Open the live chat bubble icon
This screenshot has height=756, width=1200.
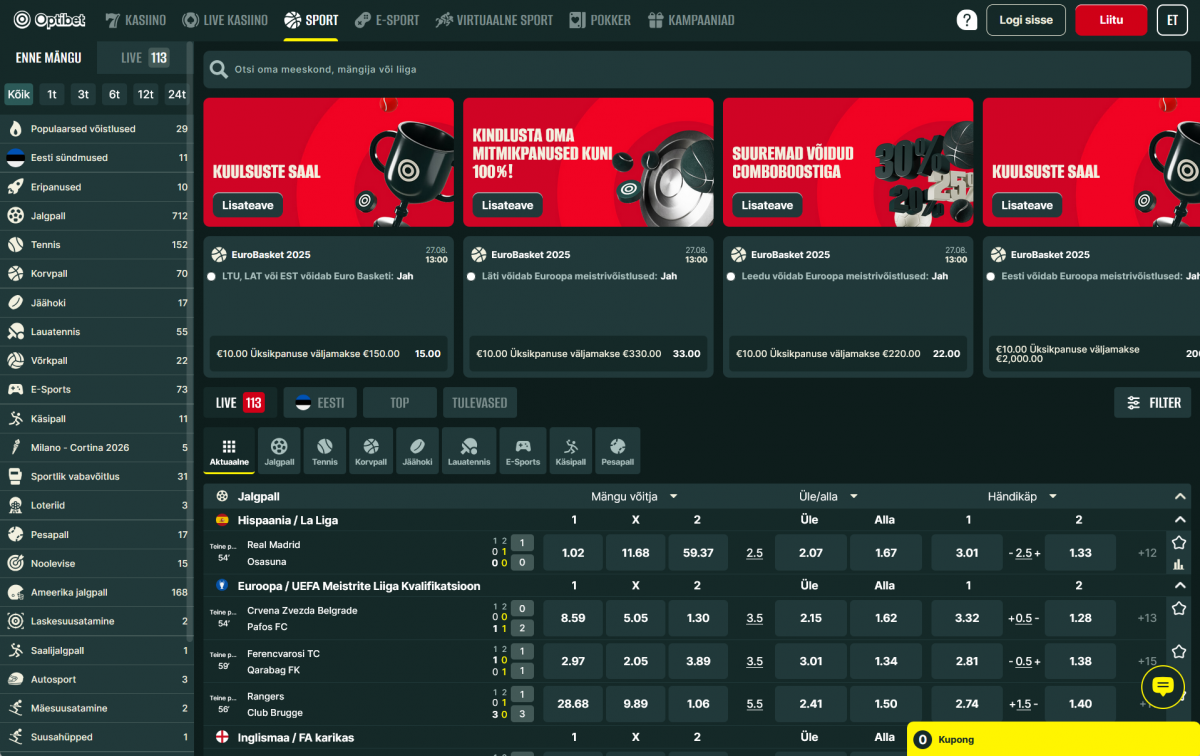pos(1162,686)
